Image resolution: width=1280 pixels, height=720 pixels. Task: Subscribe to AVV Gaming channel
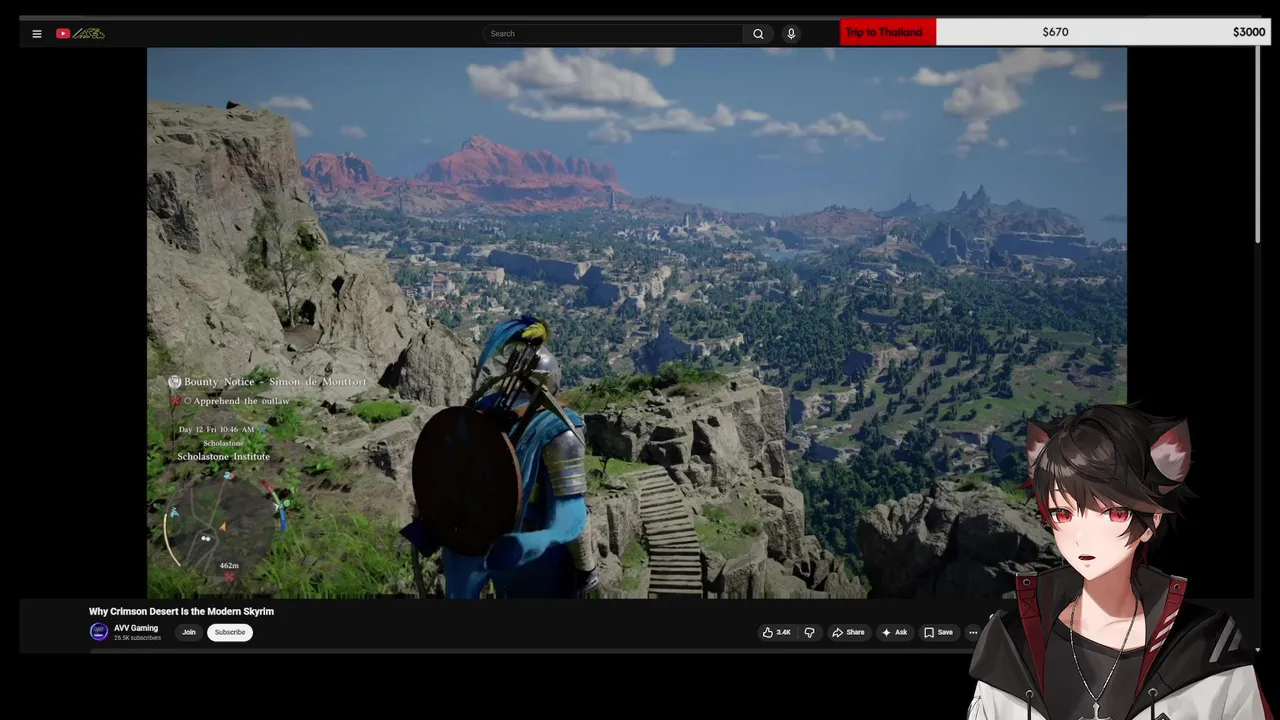[230, 632]
